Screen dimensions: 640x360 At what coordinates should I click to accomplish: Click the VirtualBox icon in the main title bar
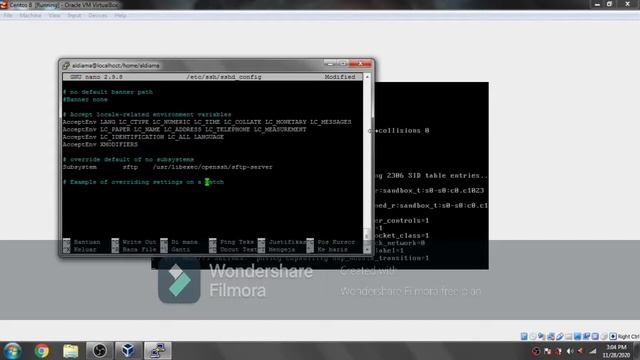(4, 4)
